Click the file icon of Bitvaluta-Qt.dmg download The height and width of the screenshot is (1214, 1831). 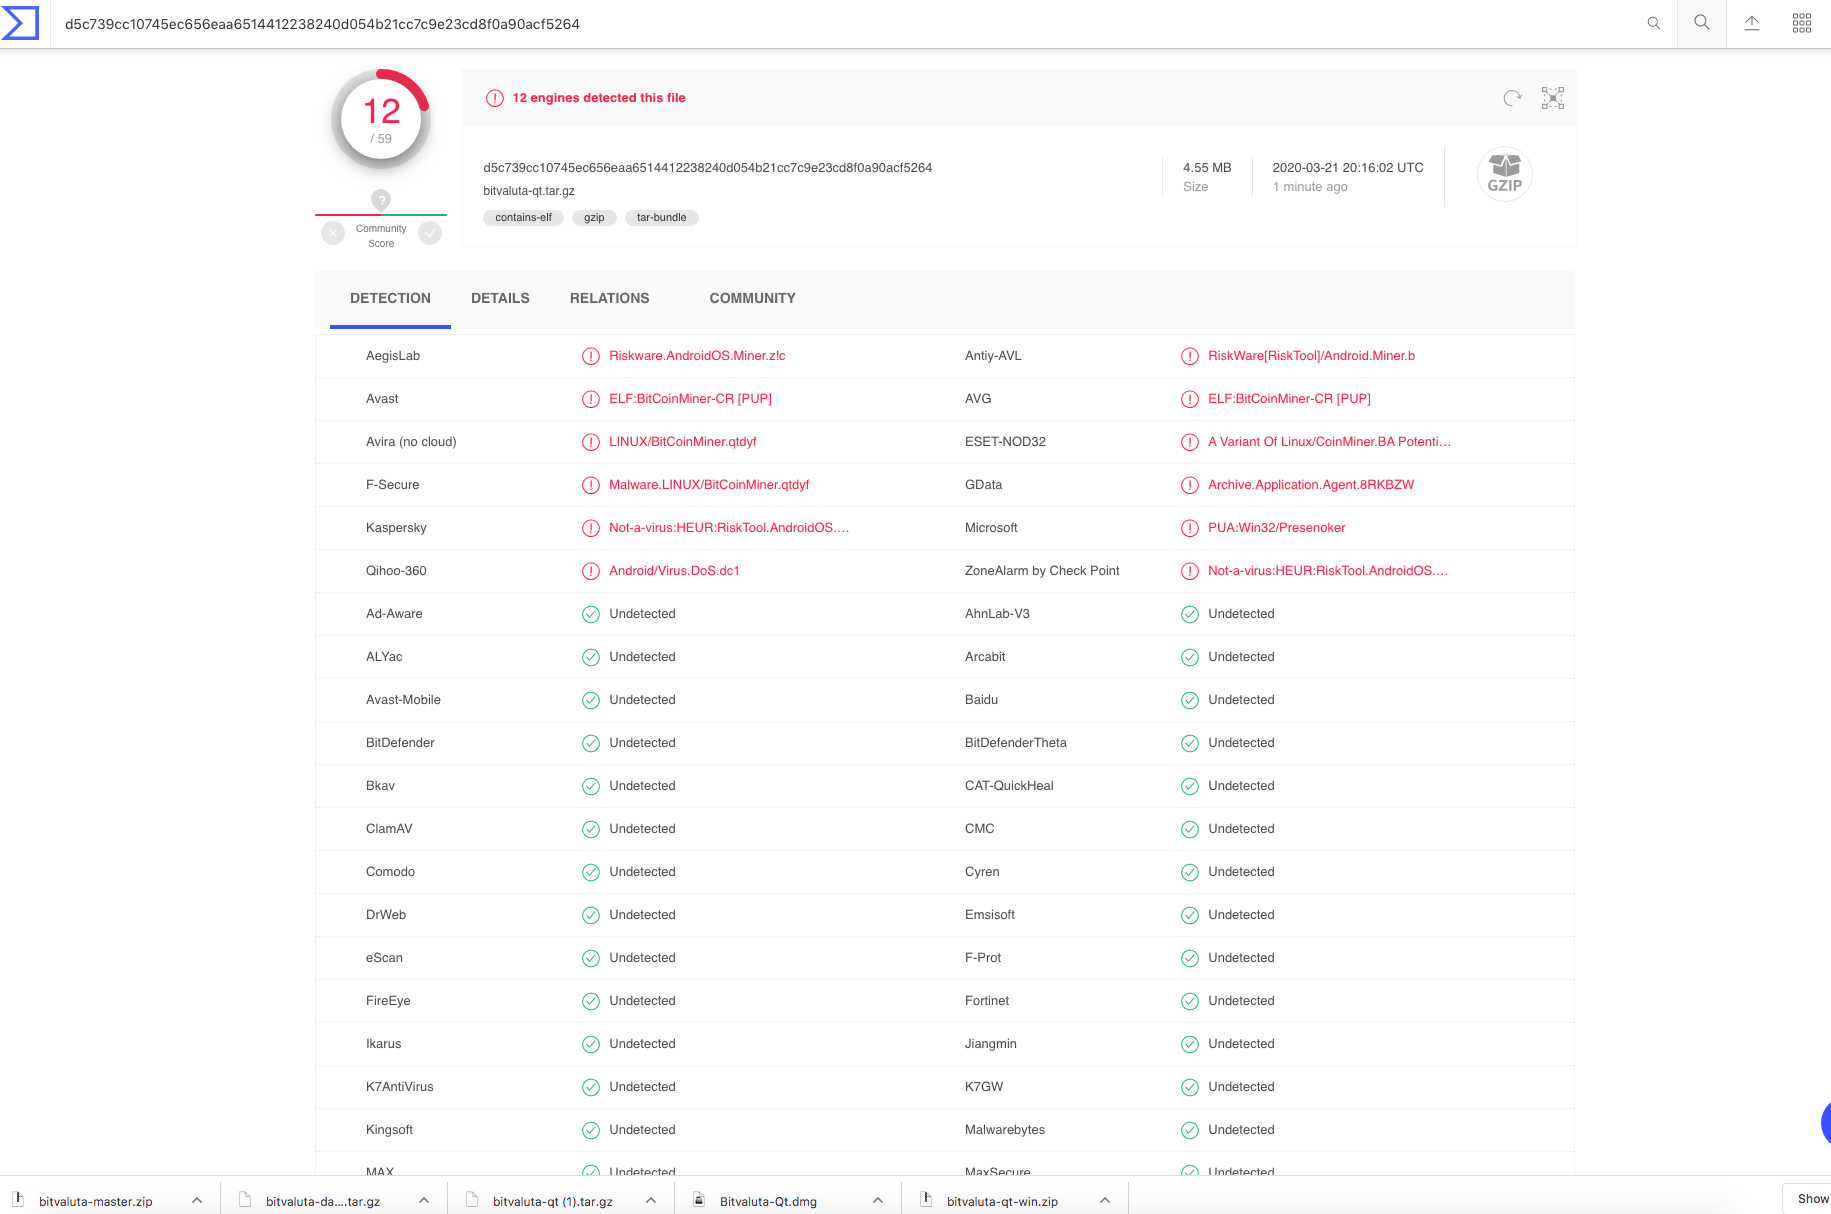(699, 1200)
